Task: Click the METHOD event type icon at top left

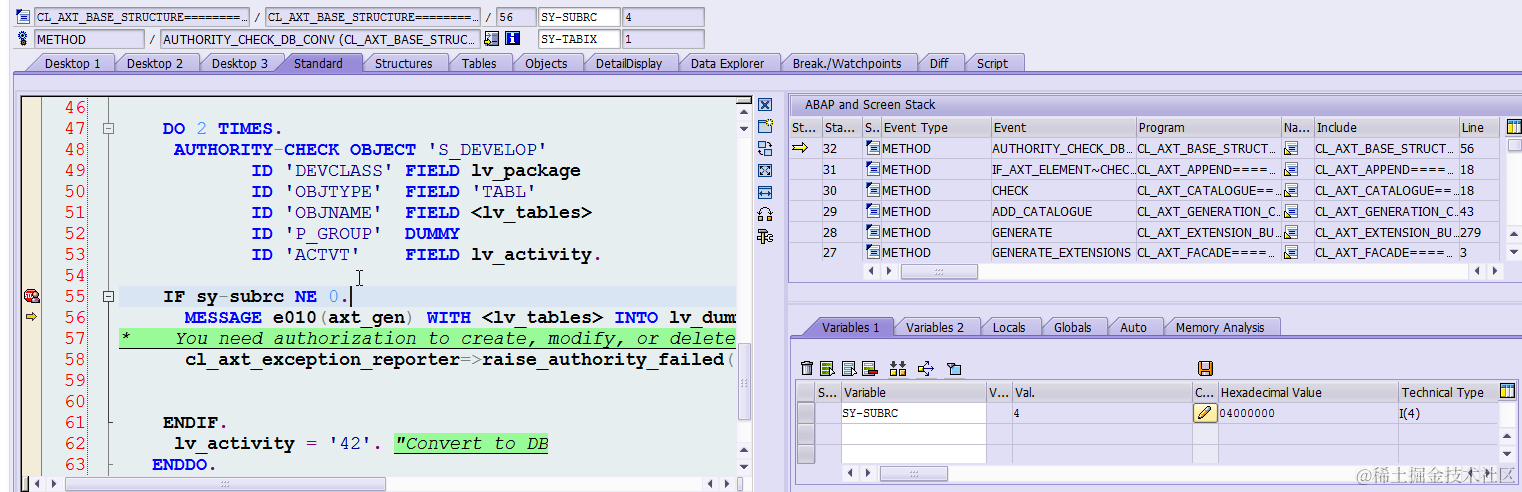Action: (23, 39)
